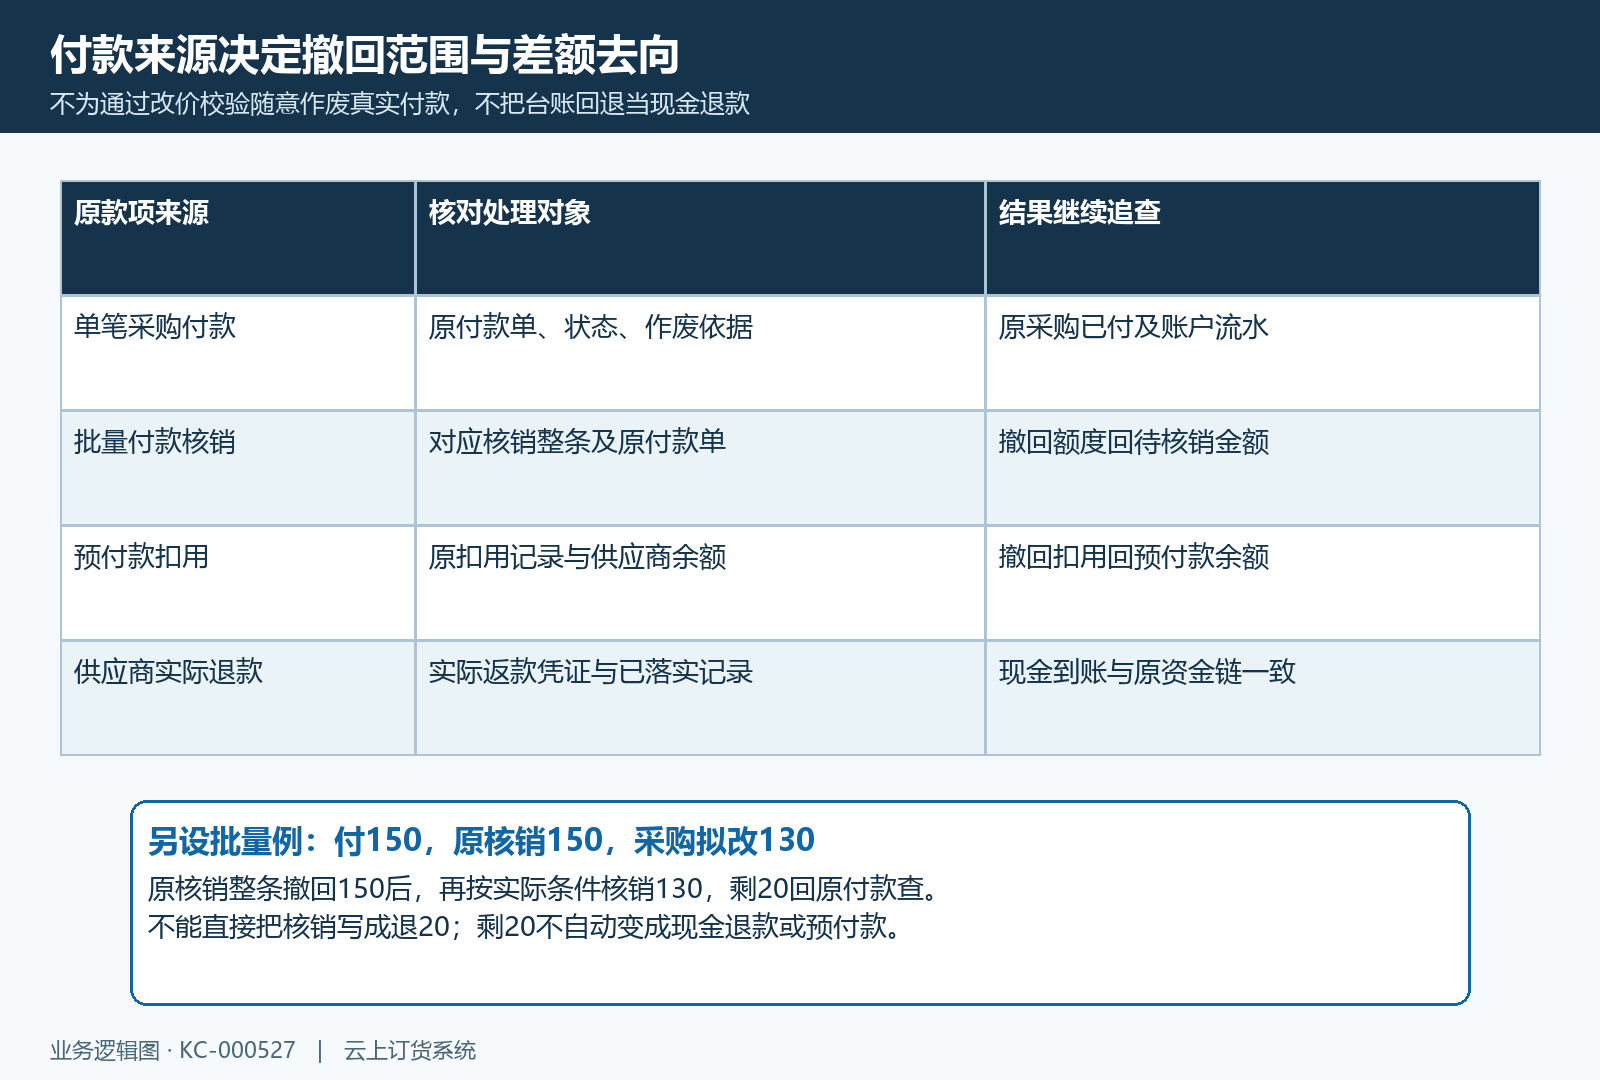
Task: Click footer text 业务逻辑图 · KC-000527
Action: point(173,1051)
